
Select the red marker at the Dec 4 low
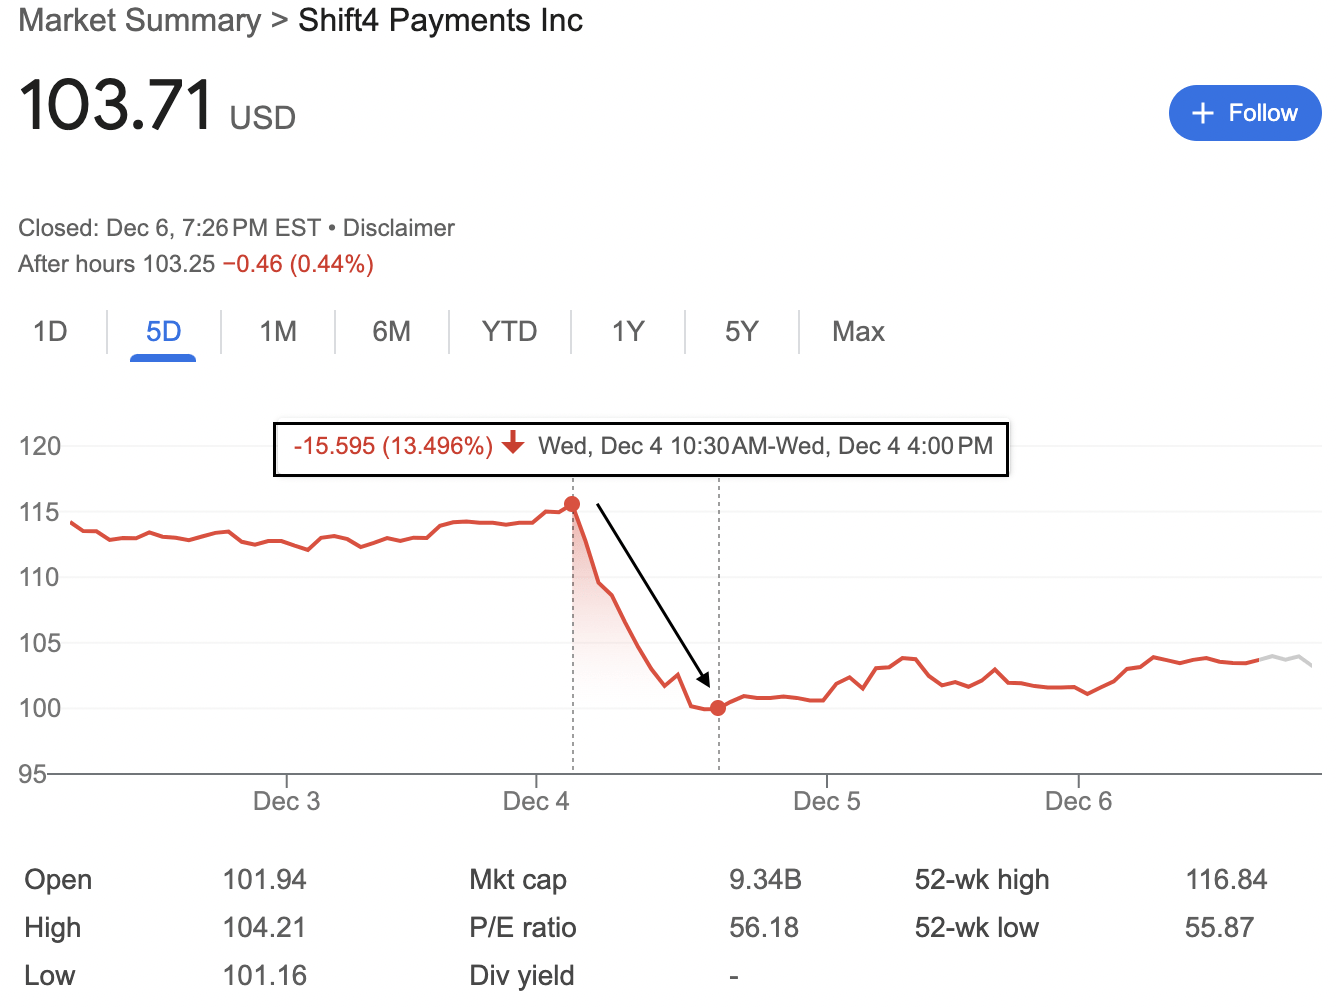click(718, 708)
